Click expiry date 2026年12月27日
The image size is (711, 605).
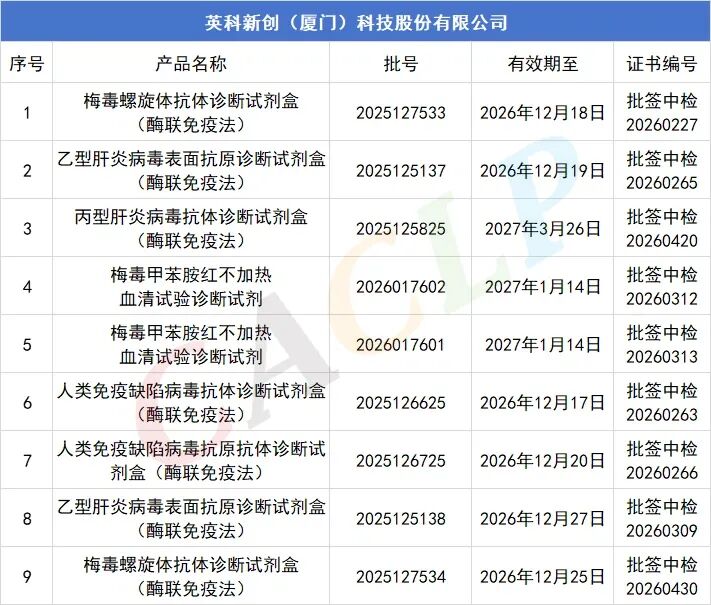tap(543, 519)
